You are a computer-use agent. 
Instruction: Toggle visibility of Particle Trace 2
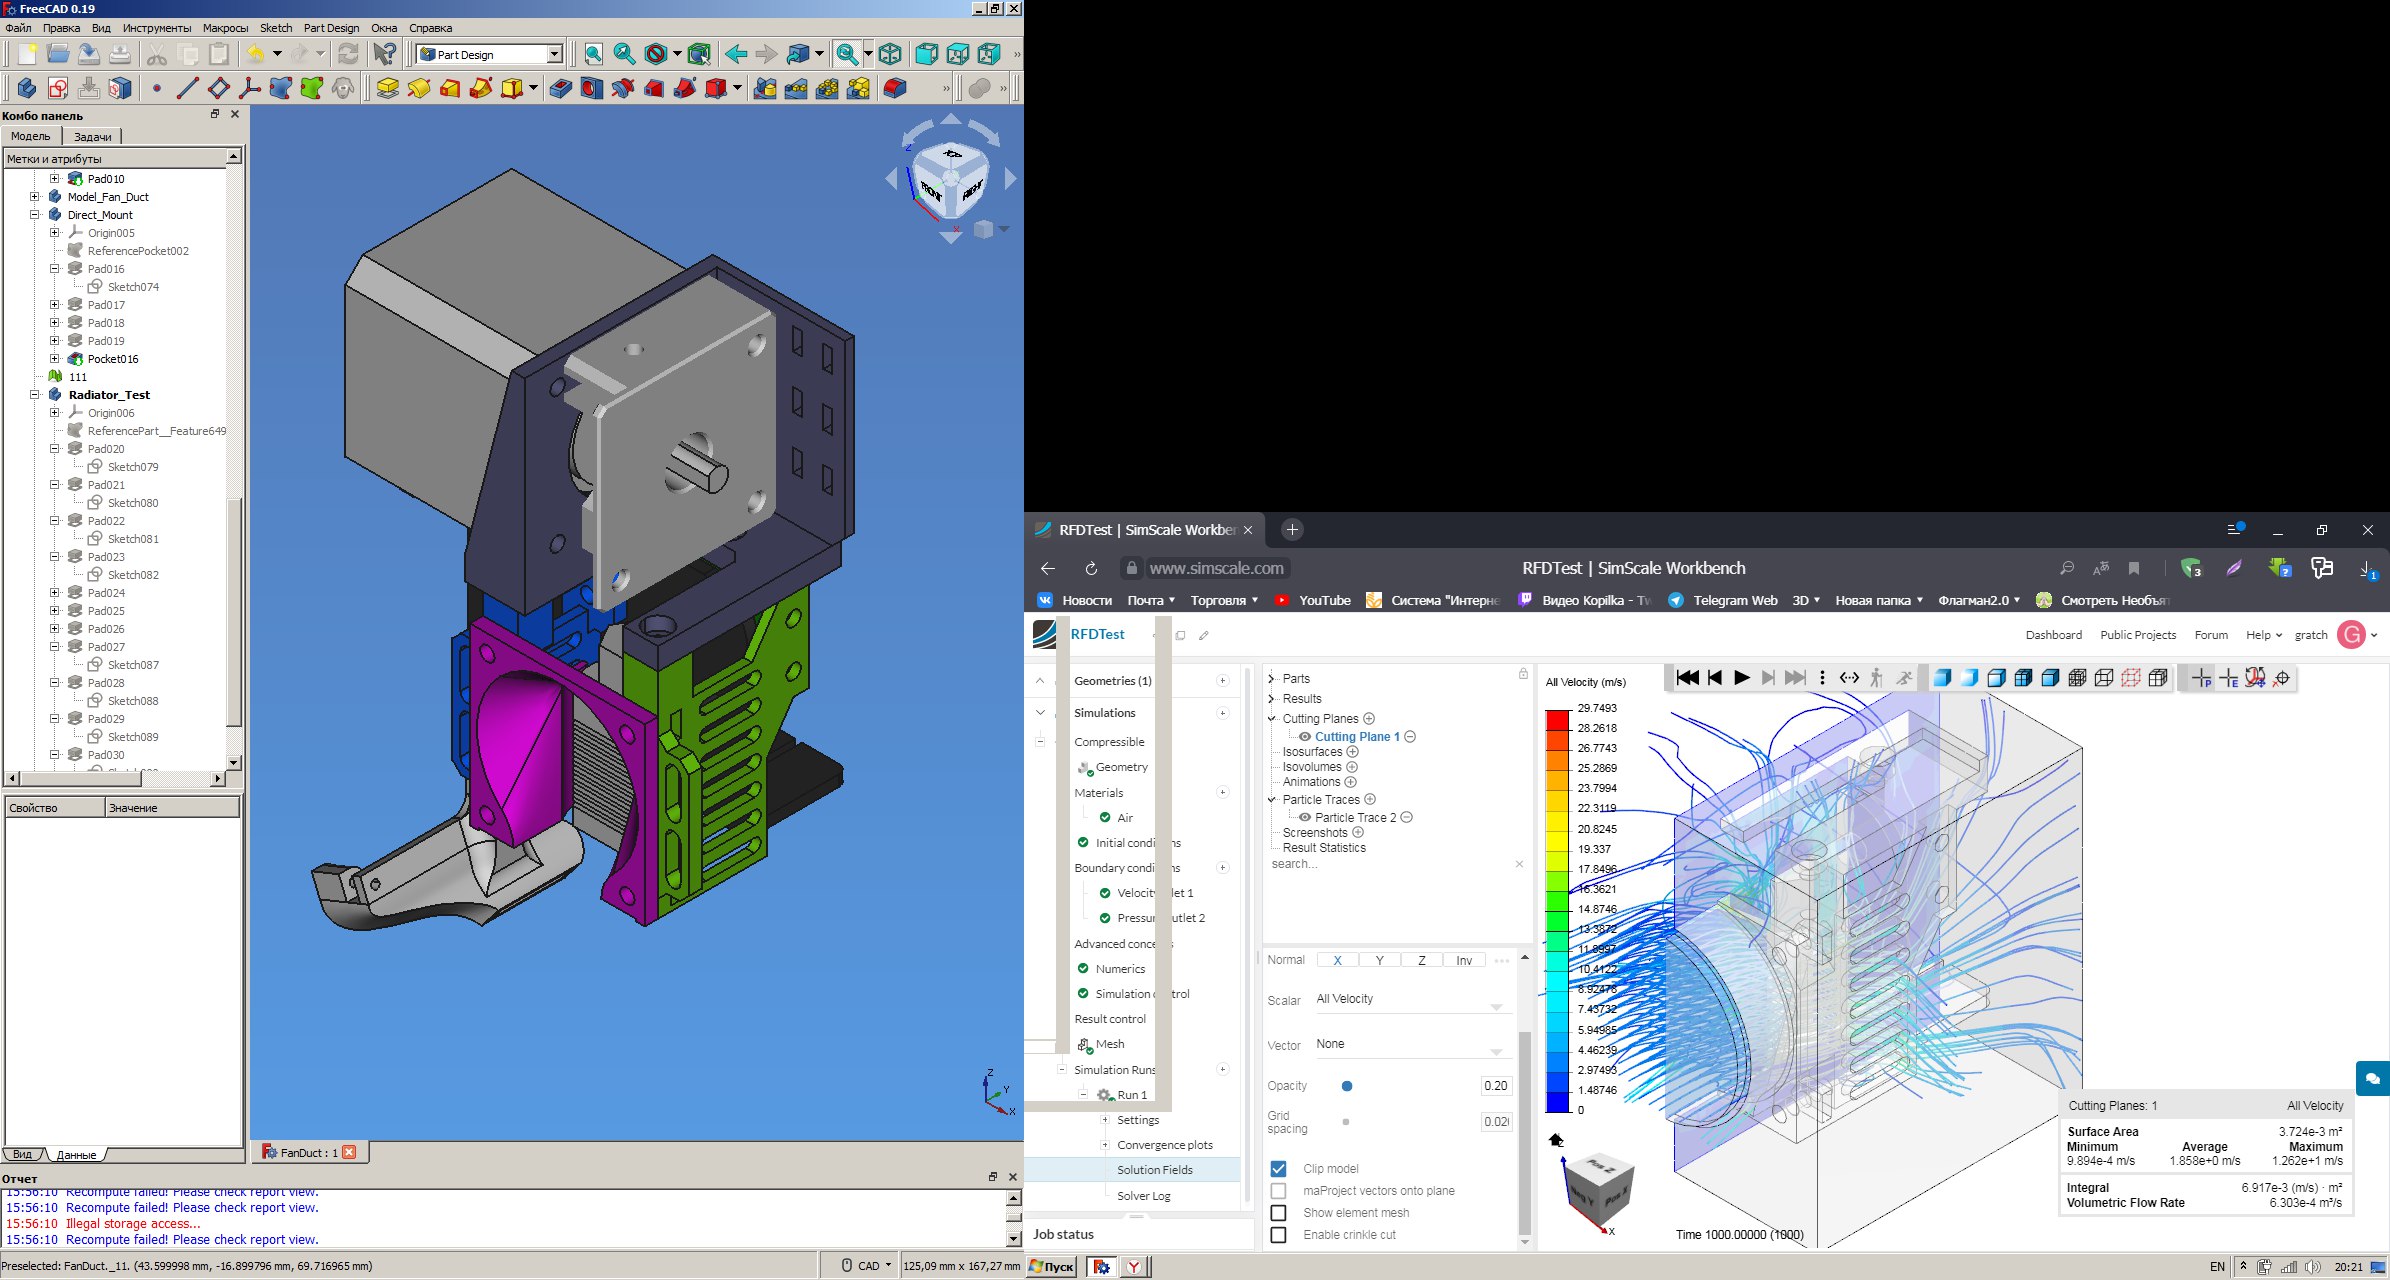1305,818
